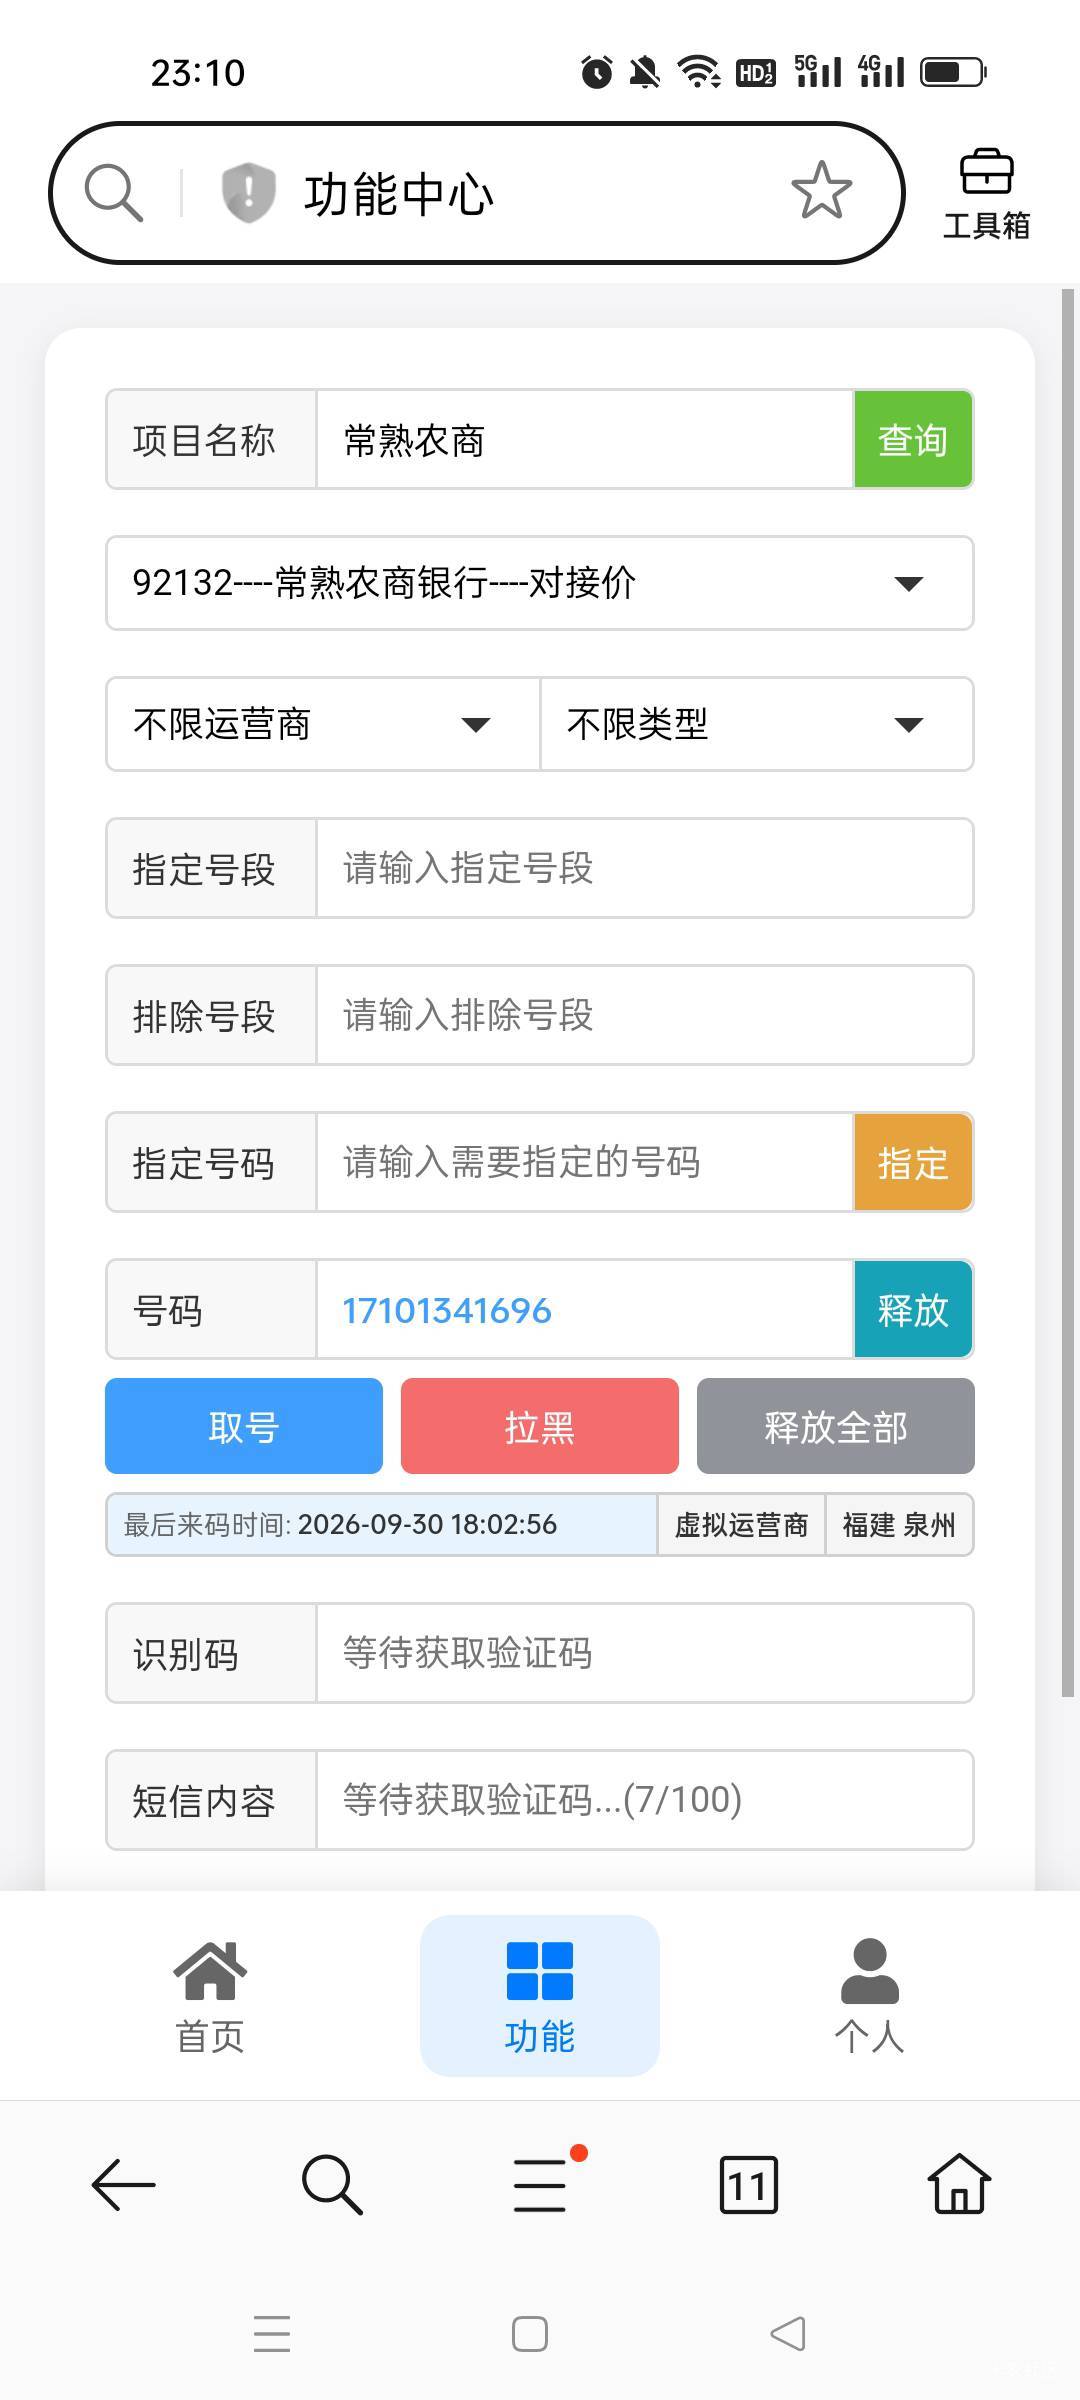Click the gray 释放全部 button
Image resolution: width=1080 pixels, height=2400 pixels.
coord(836,1426)
